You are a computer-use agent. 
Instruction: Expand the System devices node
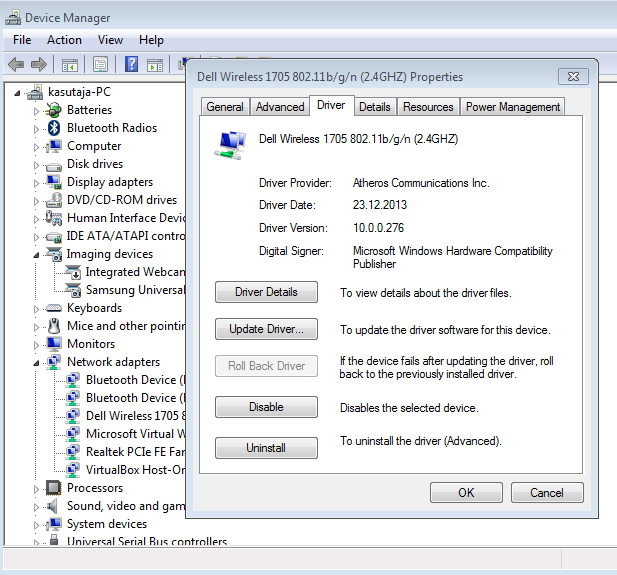(36, 525)
